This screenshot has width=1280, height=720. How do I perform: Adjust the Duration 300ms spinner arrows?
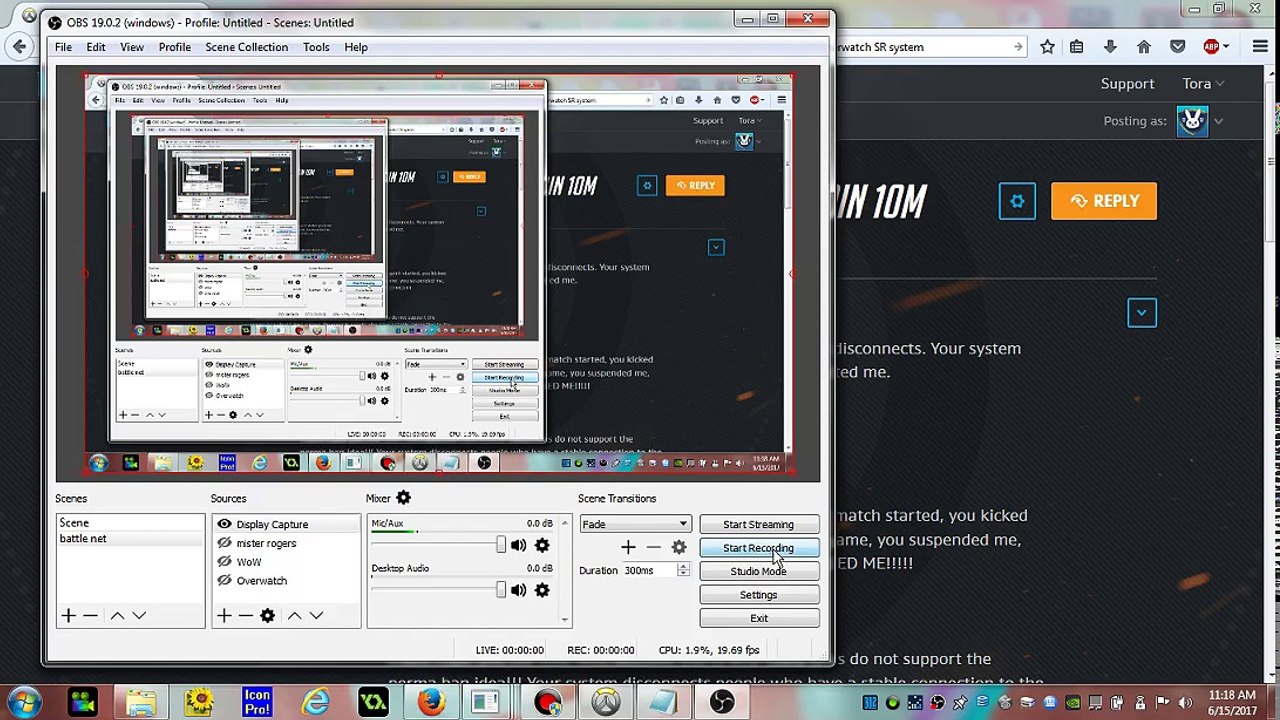[x=683, y=570]
